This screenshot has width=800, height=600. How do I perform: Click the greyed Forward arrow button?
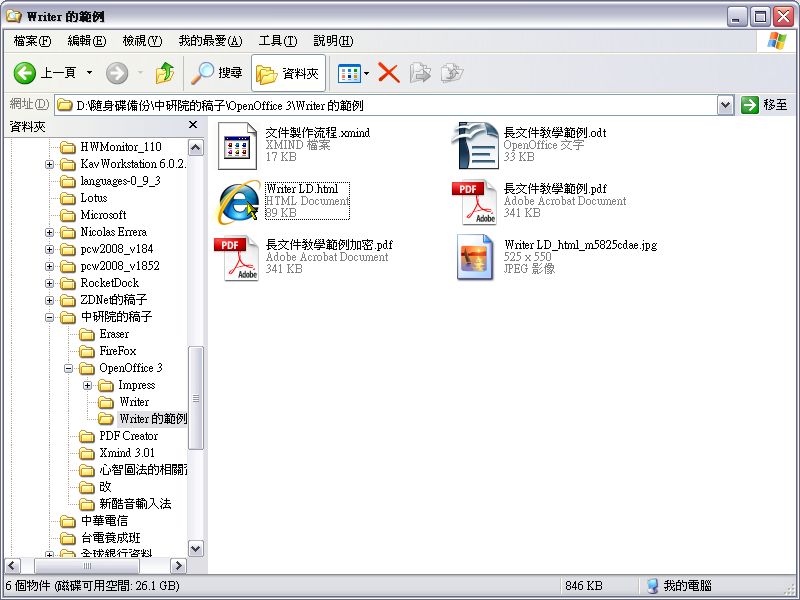pos(117,73)
